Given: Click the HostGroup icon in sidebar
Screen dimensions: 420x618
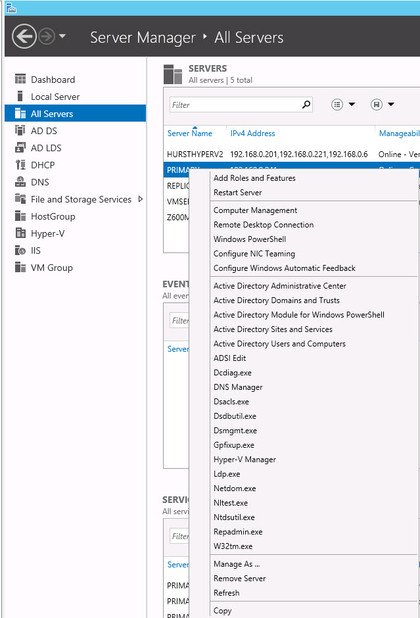Looking at the screenshot, I should pos(20,216).
